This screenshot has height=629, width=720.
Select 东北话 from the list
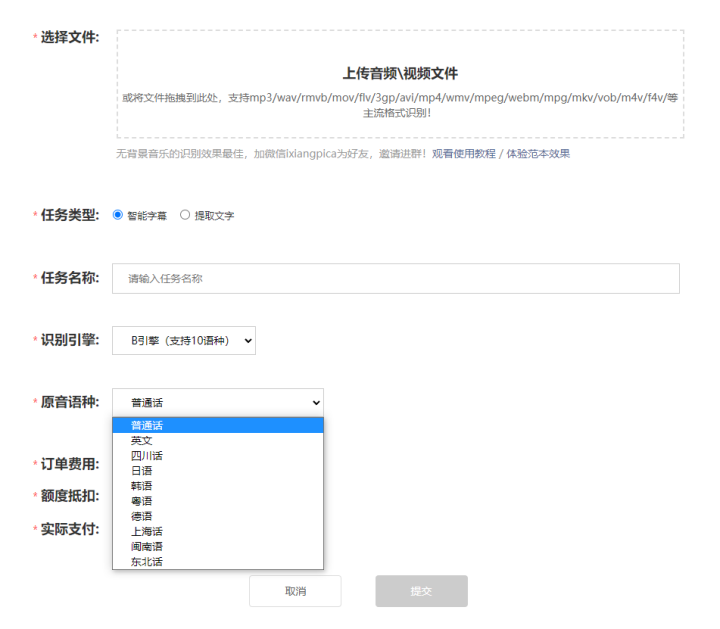point(218,562)
